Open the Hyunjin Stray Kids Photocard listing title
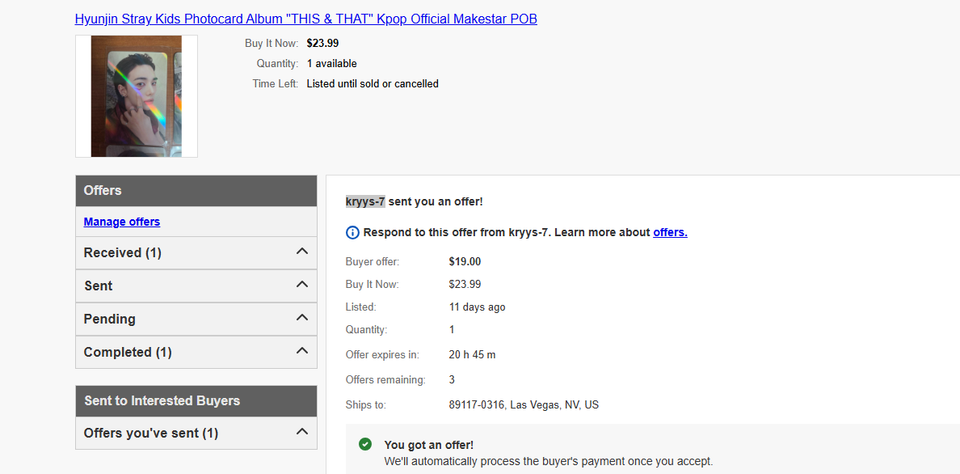The height and width of the screenshot is (474, 960). [306, 19]
